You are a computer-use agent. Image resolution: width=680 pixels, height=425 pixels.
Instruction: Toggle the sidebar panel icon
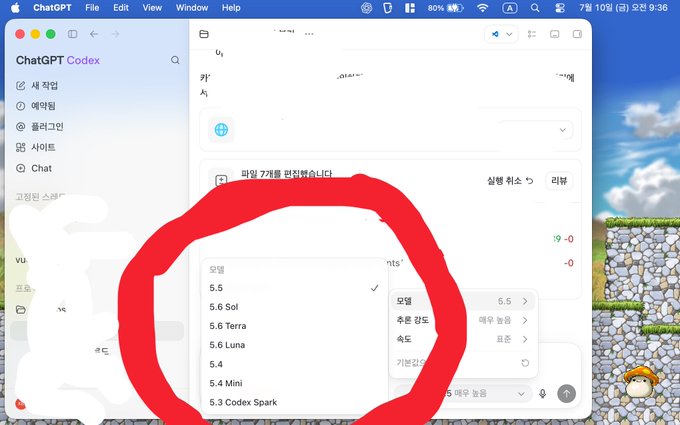72,34
